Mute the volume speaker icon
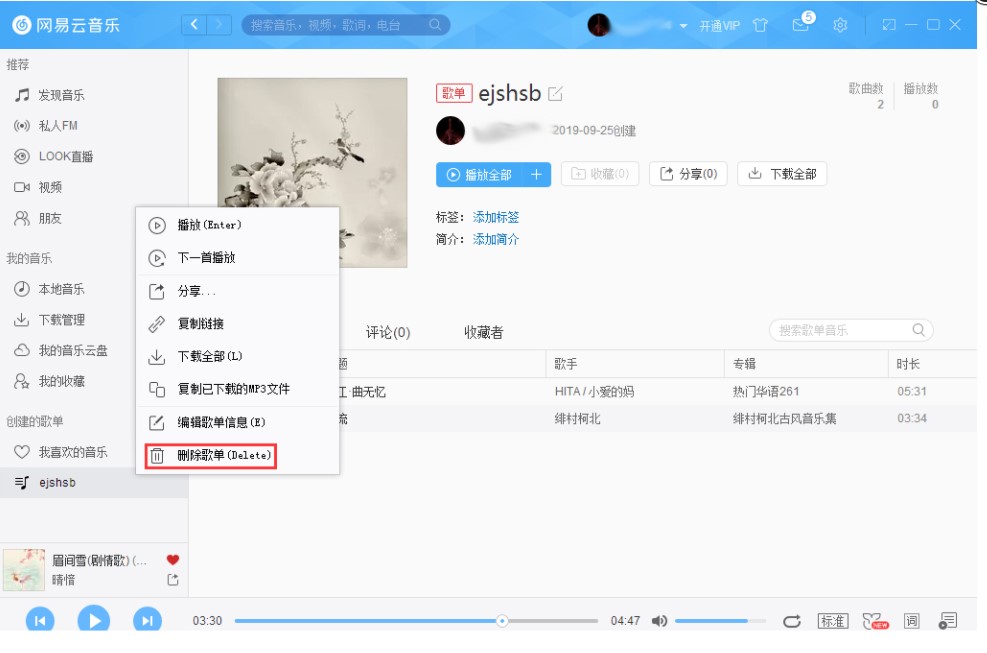This screenshot has width=987, height=653. click(x=659, y=620)
